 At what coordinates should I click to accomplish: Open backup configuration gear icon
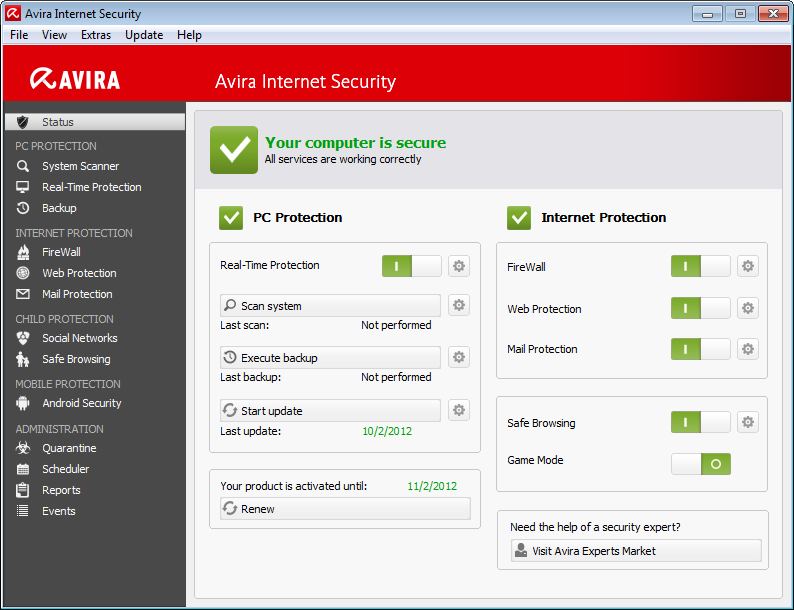pos(459,357)
